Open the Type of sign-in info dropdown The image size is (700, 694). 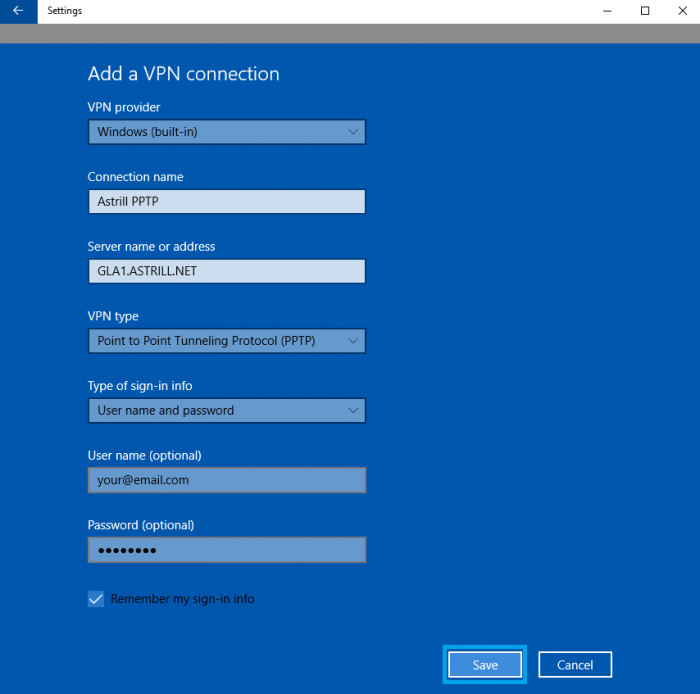coord(226,410)
